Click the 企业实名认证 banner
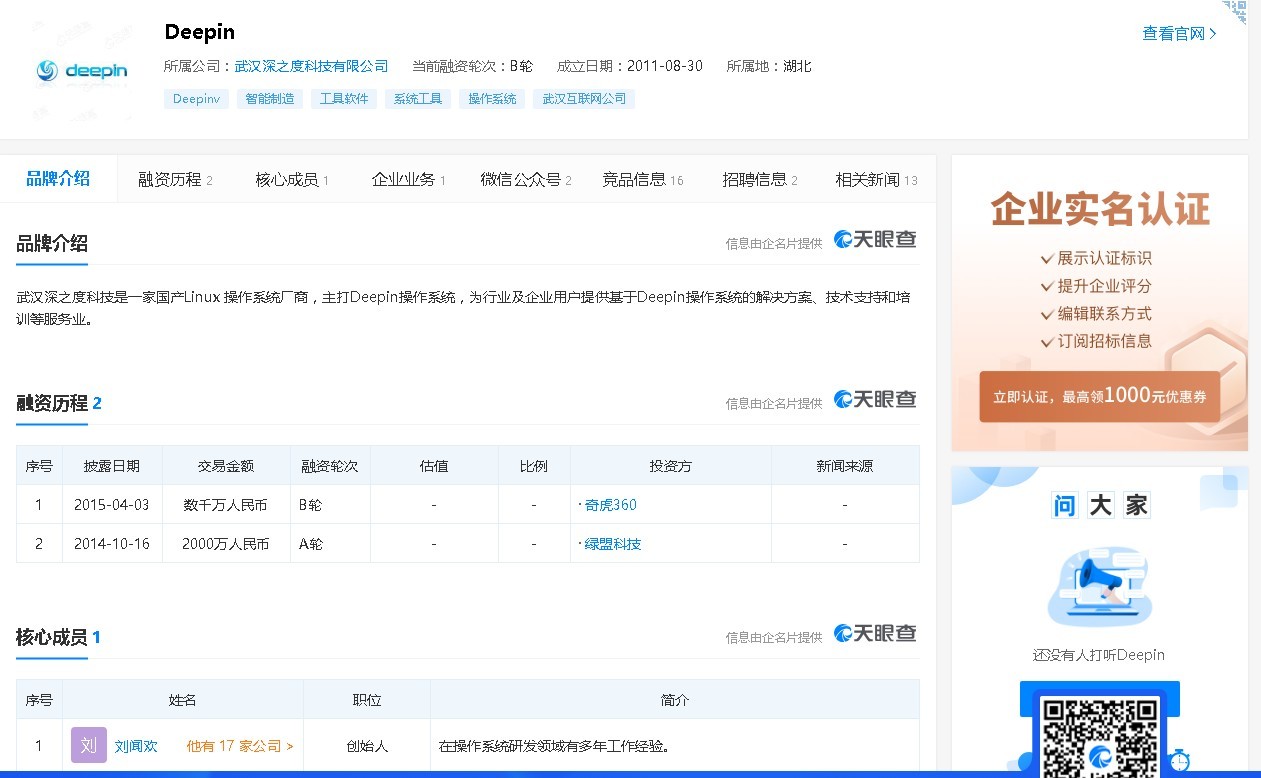 1099,303
